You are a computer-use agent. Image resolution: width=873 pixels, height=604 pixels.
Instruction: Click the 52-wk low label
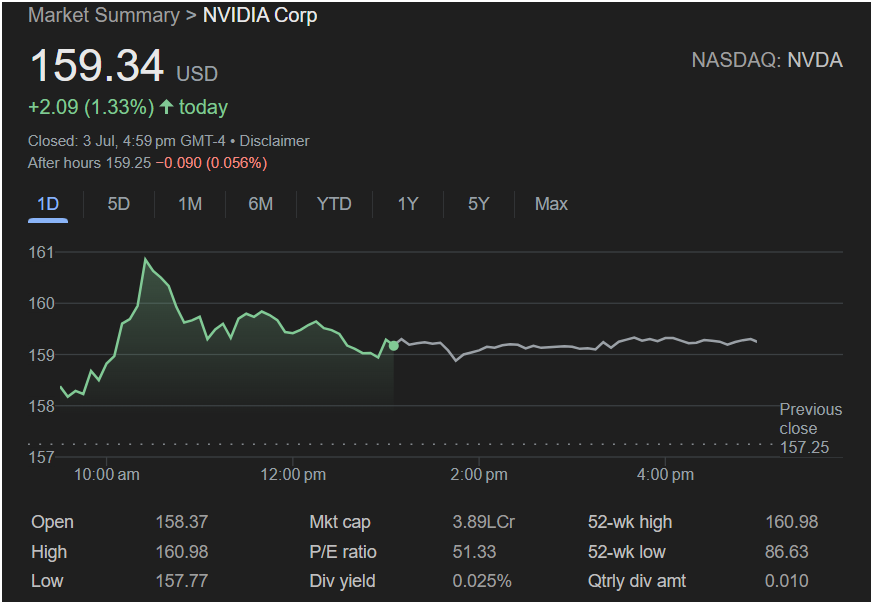coord(626,552)
